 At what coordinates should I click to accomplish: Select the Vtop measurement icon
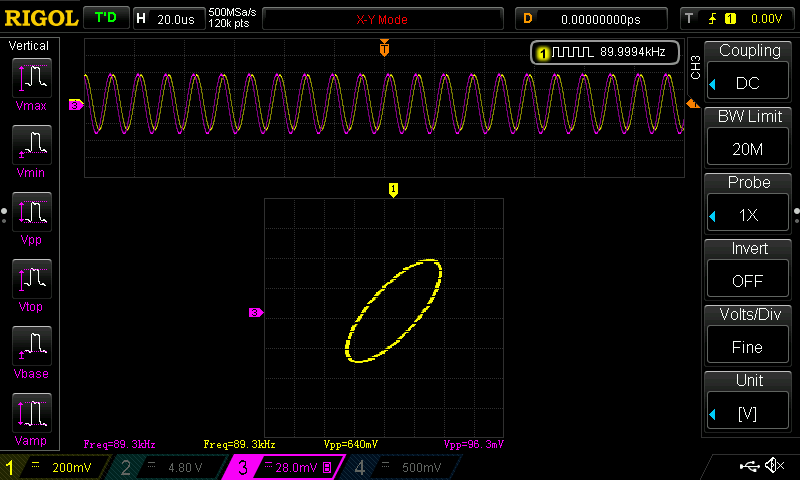click(32, 279)
